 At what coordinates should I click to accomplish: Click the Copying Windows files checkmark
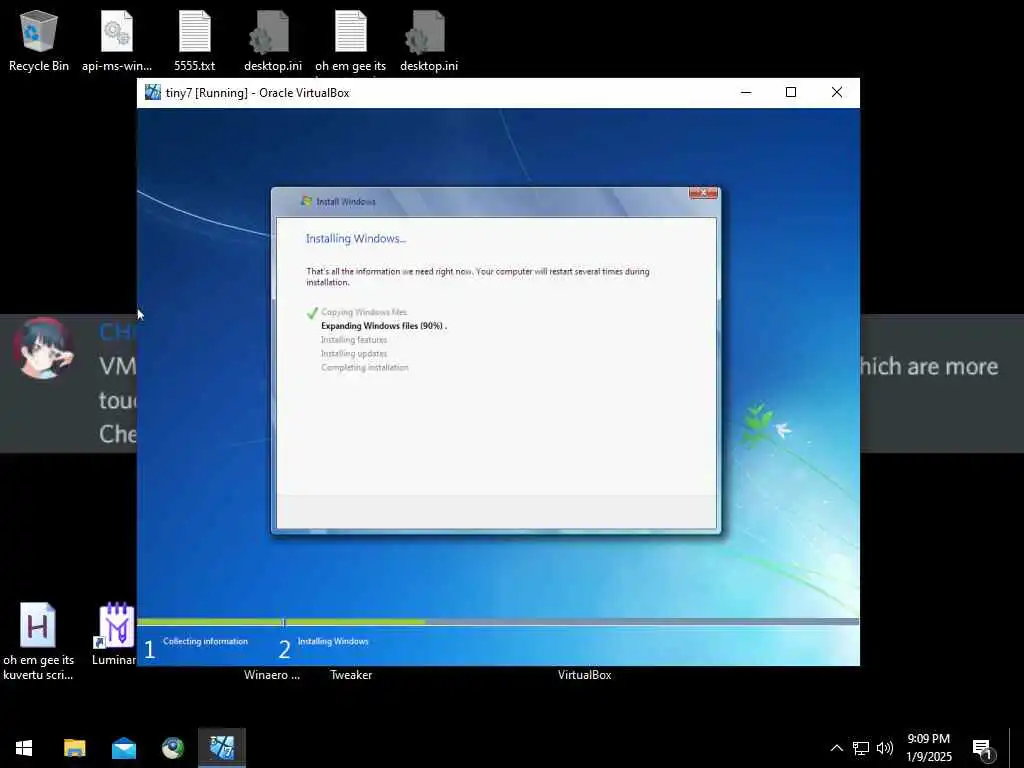point(312,313)
